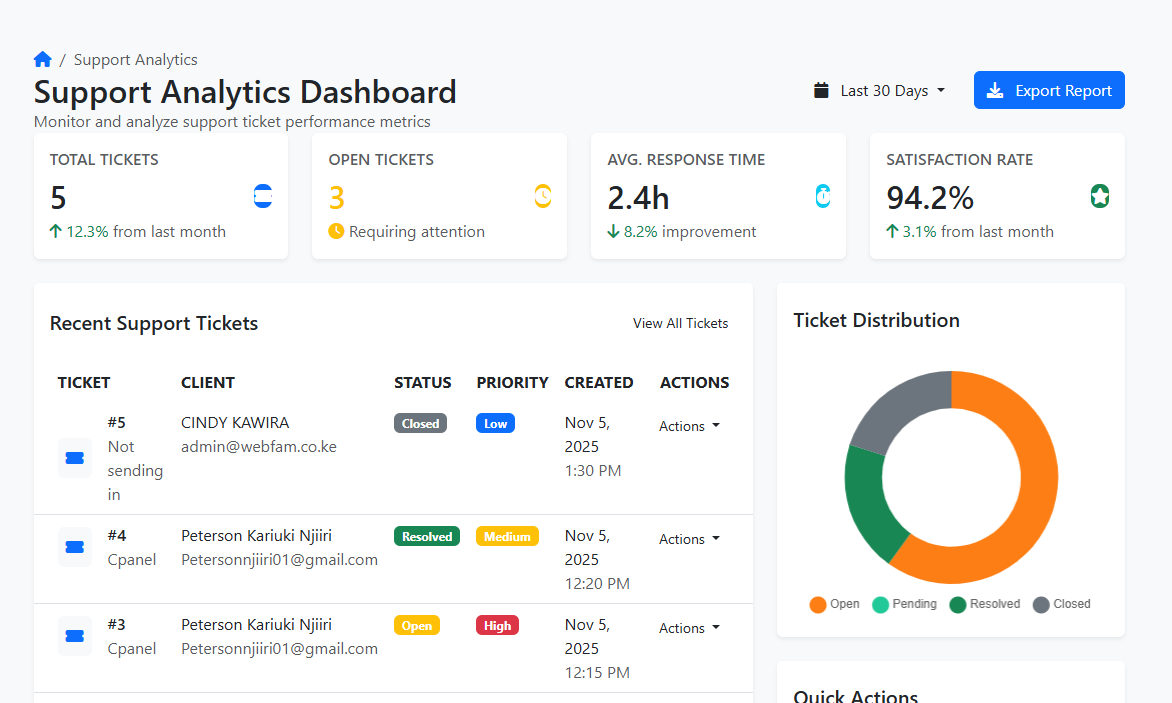Click the stopwatch icon on Avg. Response Time card
The image size is (1172, 703).
point(822,196)
